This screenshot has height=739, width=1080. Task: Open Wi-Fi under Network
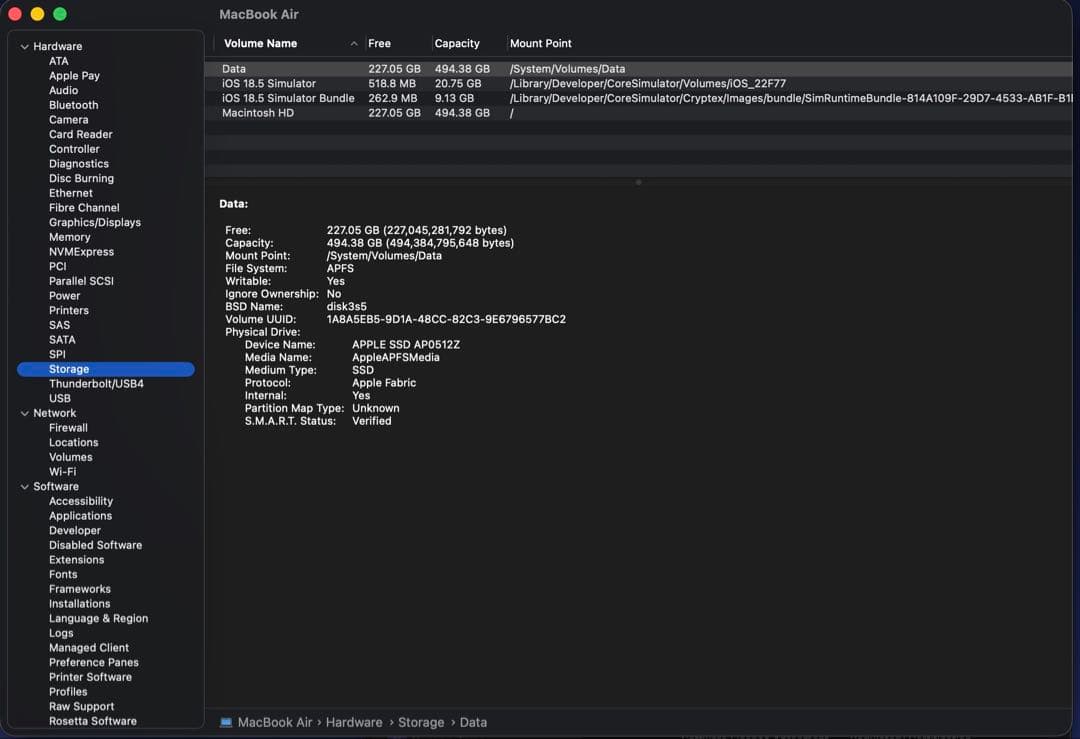click(x=62, y=472)
